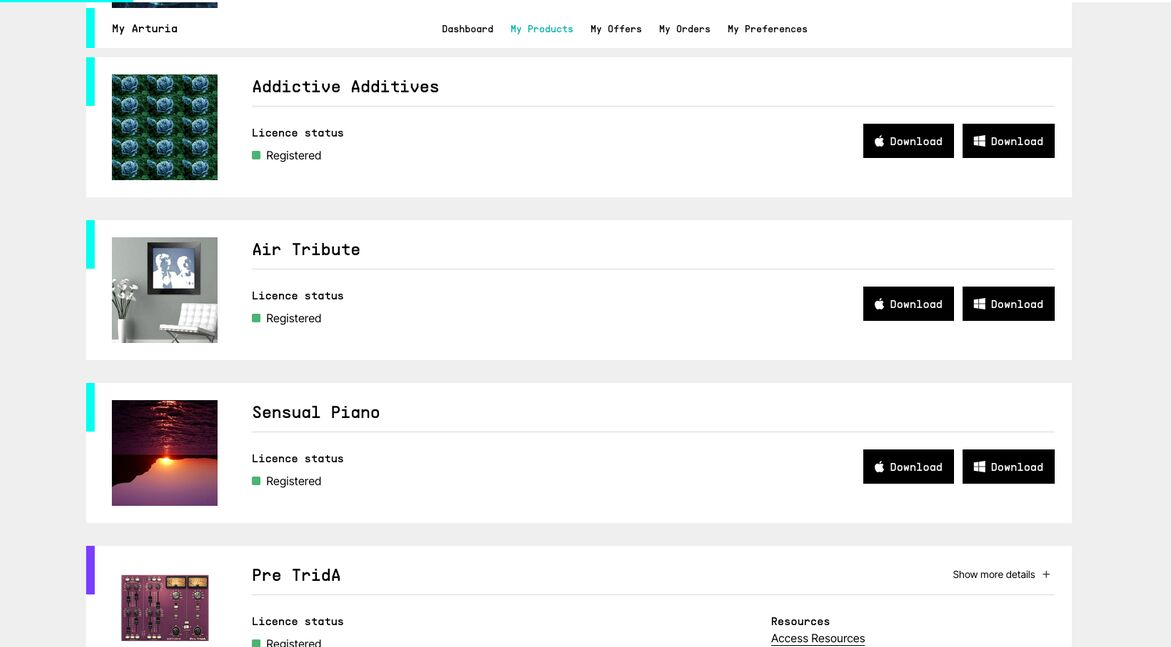Select the Sensual Piano sunset thumbnail
Viewport: 1171px width, 647px height.
tap(164, 453)
